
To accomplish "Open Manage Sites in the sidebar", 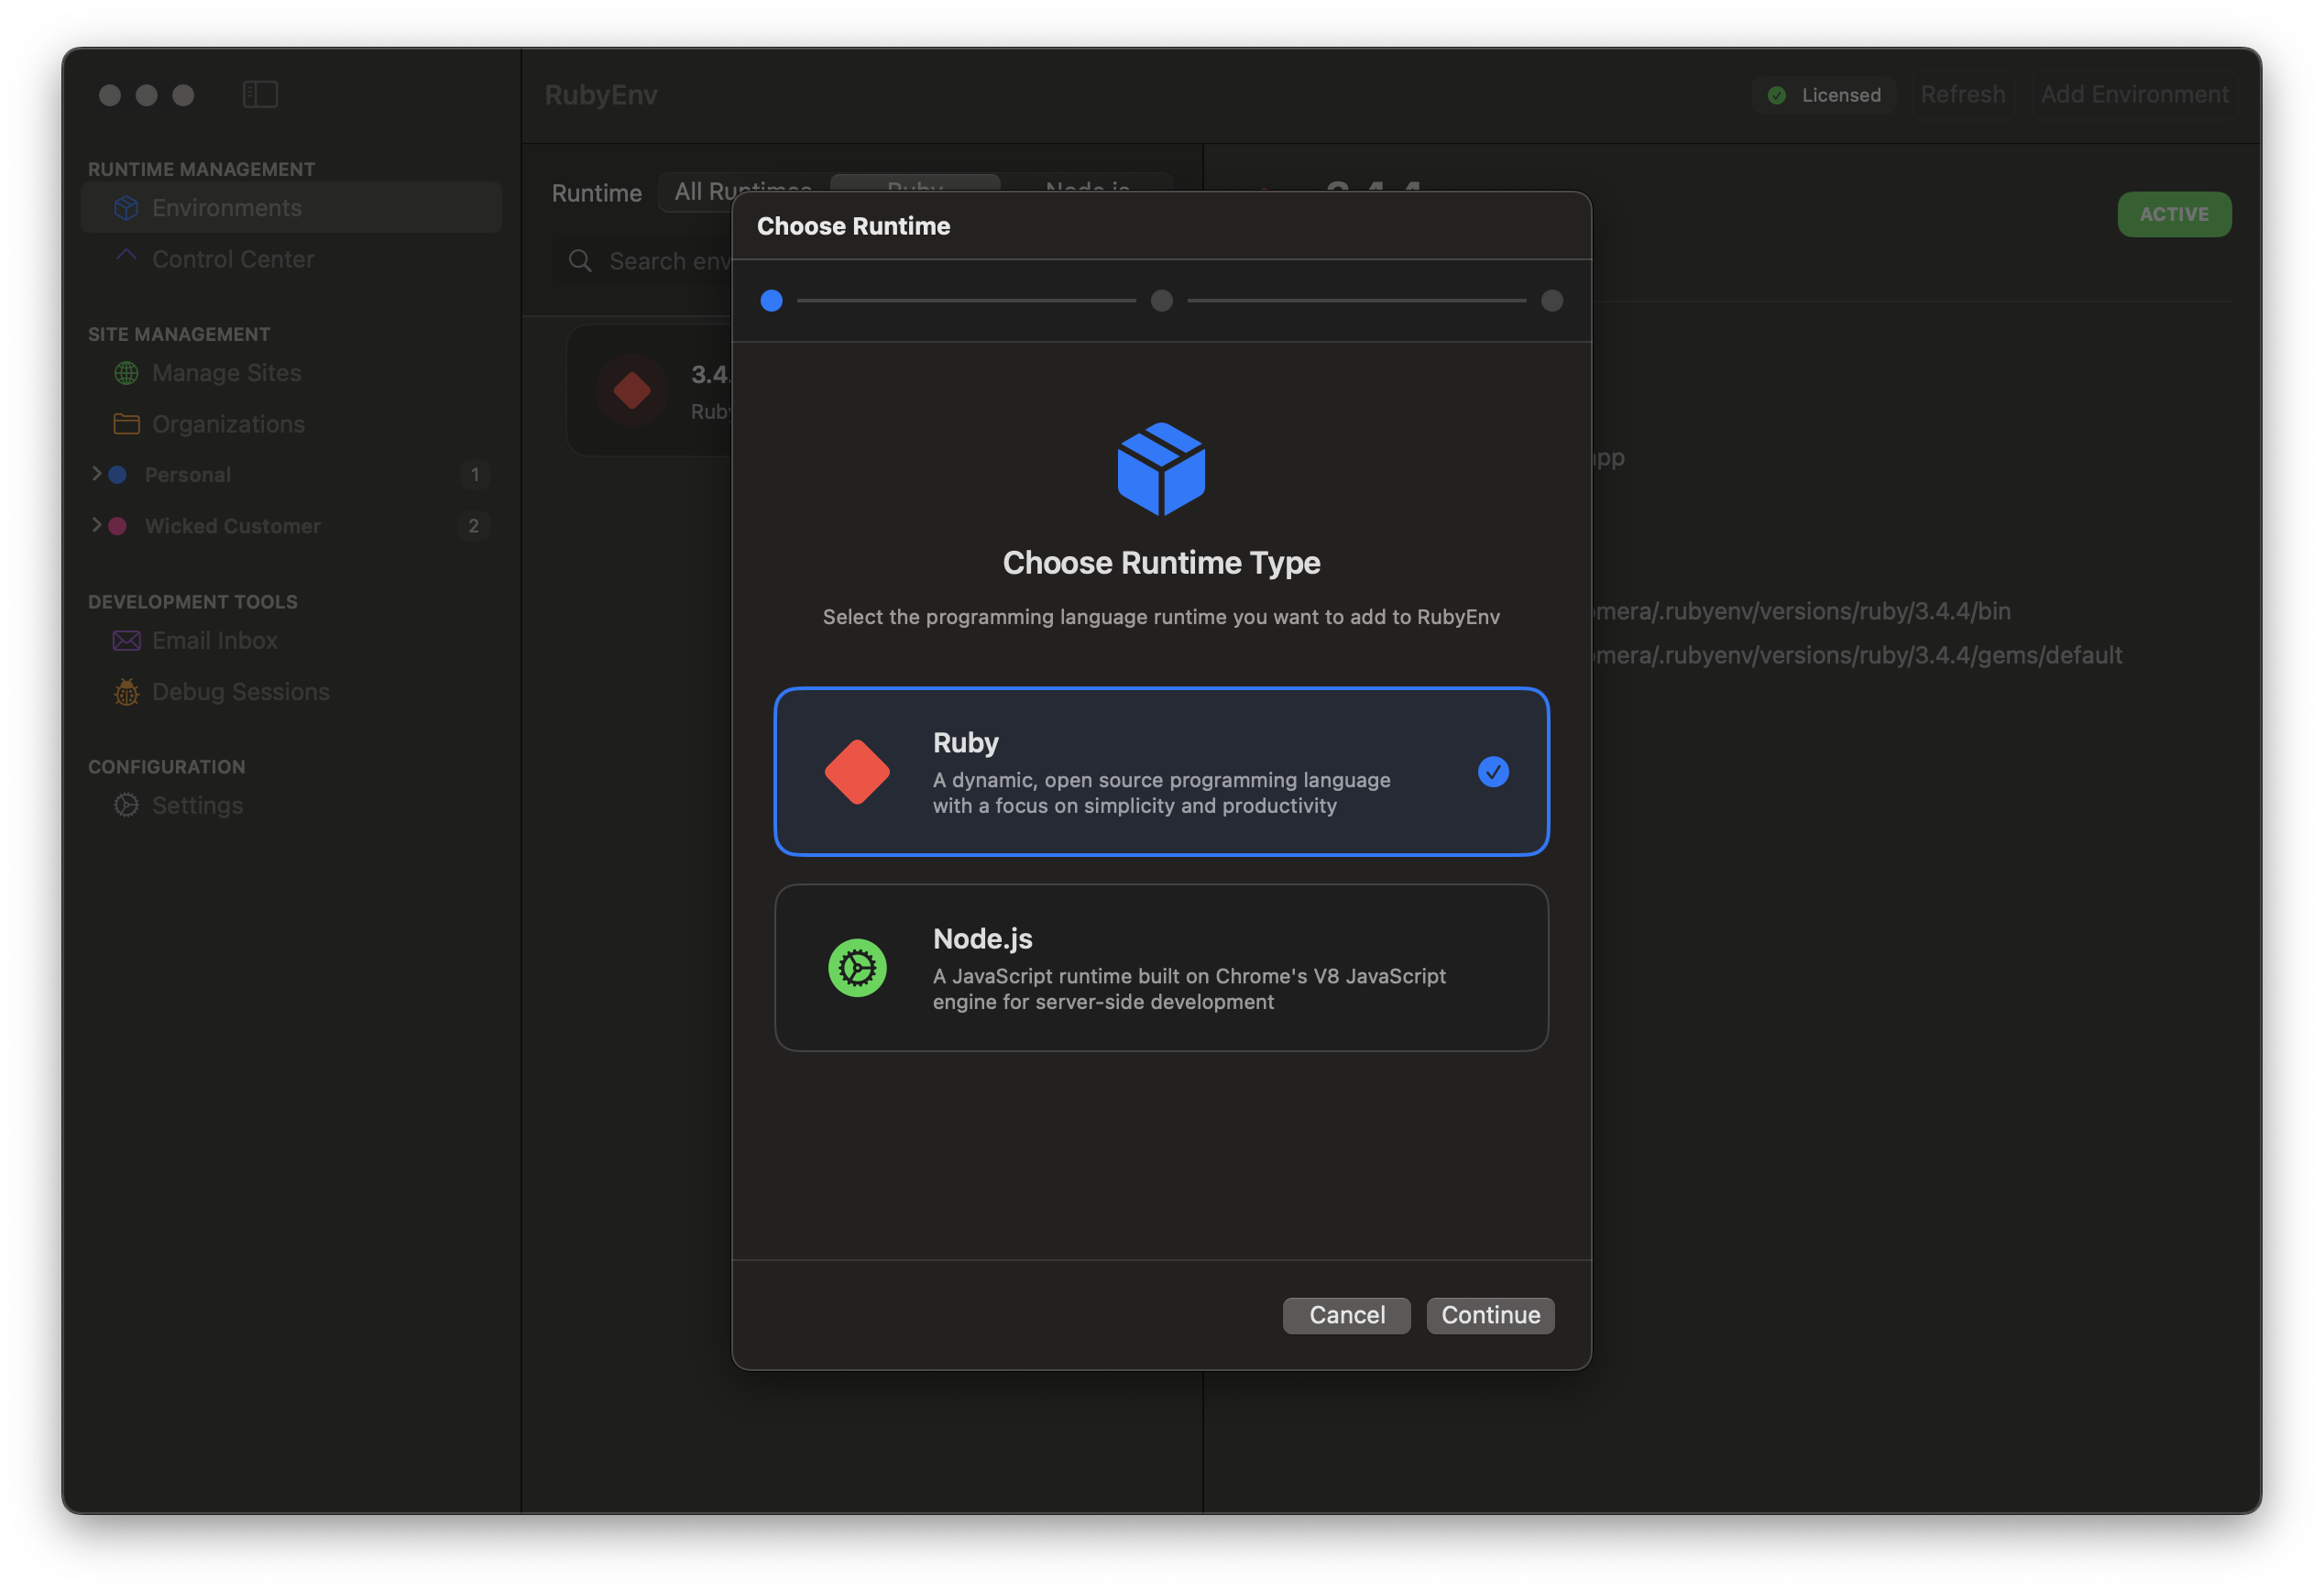I will (x=291, y=372).
